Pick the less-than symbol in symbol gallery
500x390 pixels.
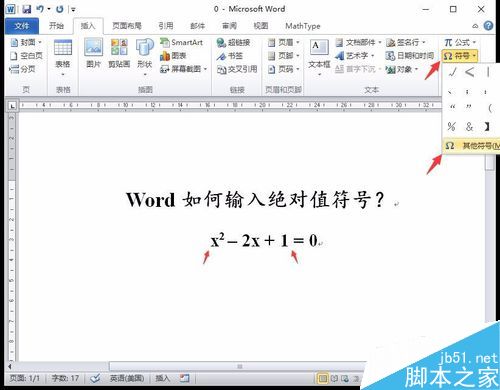[470, 72]
